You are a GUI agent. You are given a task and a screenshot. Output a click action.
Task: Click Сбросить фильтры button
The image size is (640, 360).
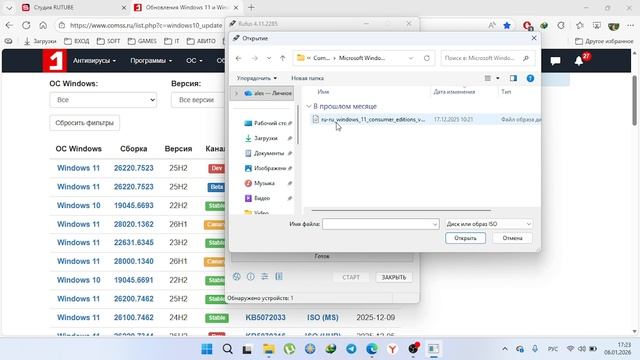tap(84, 123)
